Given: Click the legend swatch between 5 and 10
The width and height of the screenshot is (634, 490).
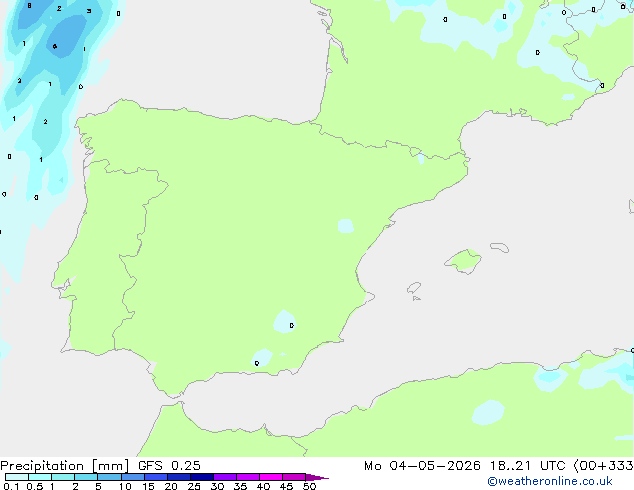Looking at the screenshot, I should (x=109, y=477).
